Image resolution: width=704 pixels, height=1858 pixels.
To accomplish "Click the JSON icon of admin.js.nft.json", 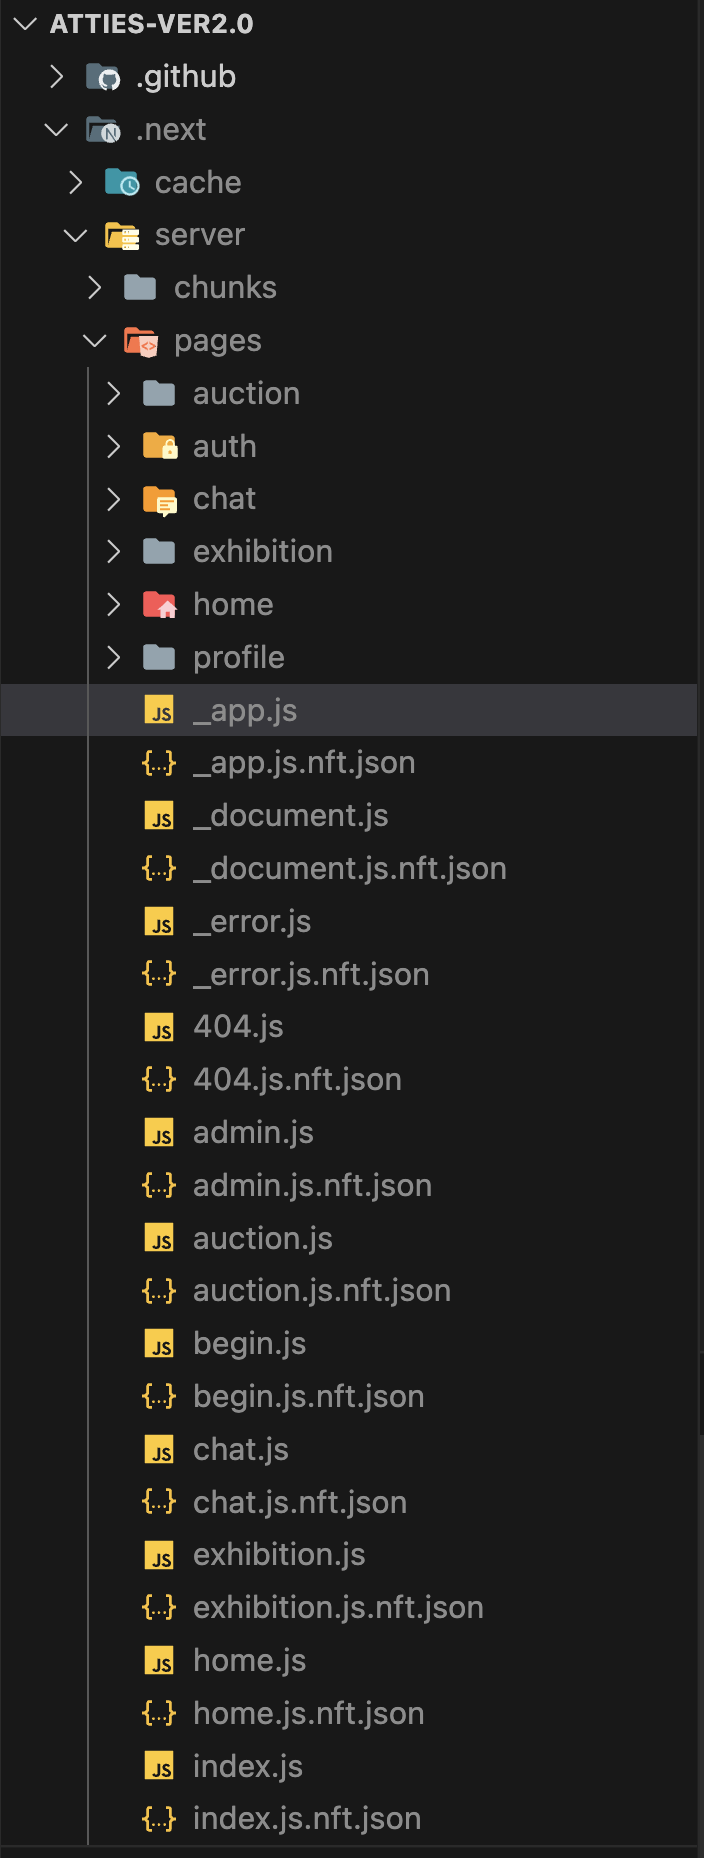I will coord(159,1185).
